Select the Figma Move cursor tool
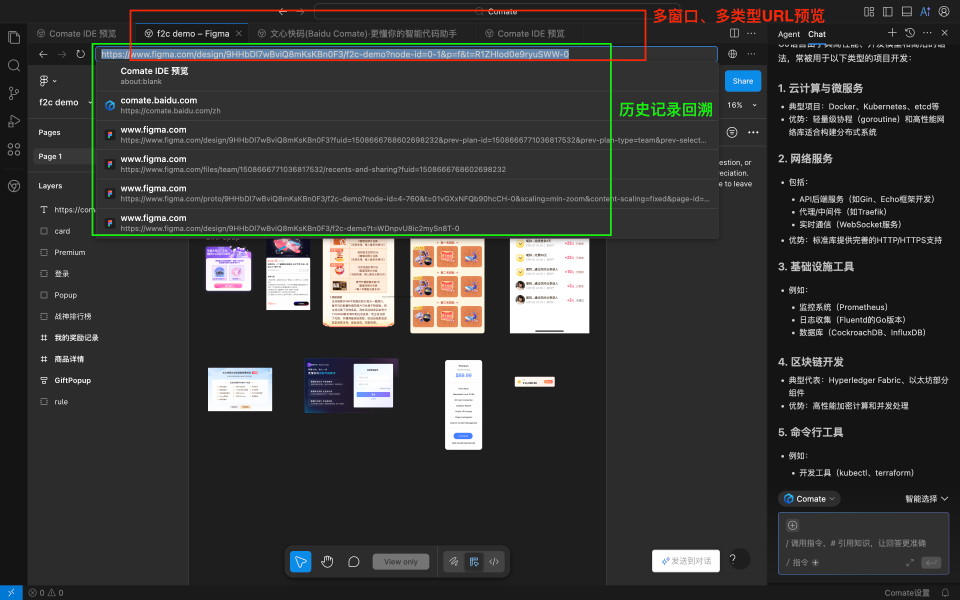Viewport: 960px width, 600px height. pyautogui.click(x=301, y=561)
